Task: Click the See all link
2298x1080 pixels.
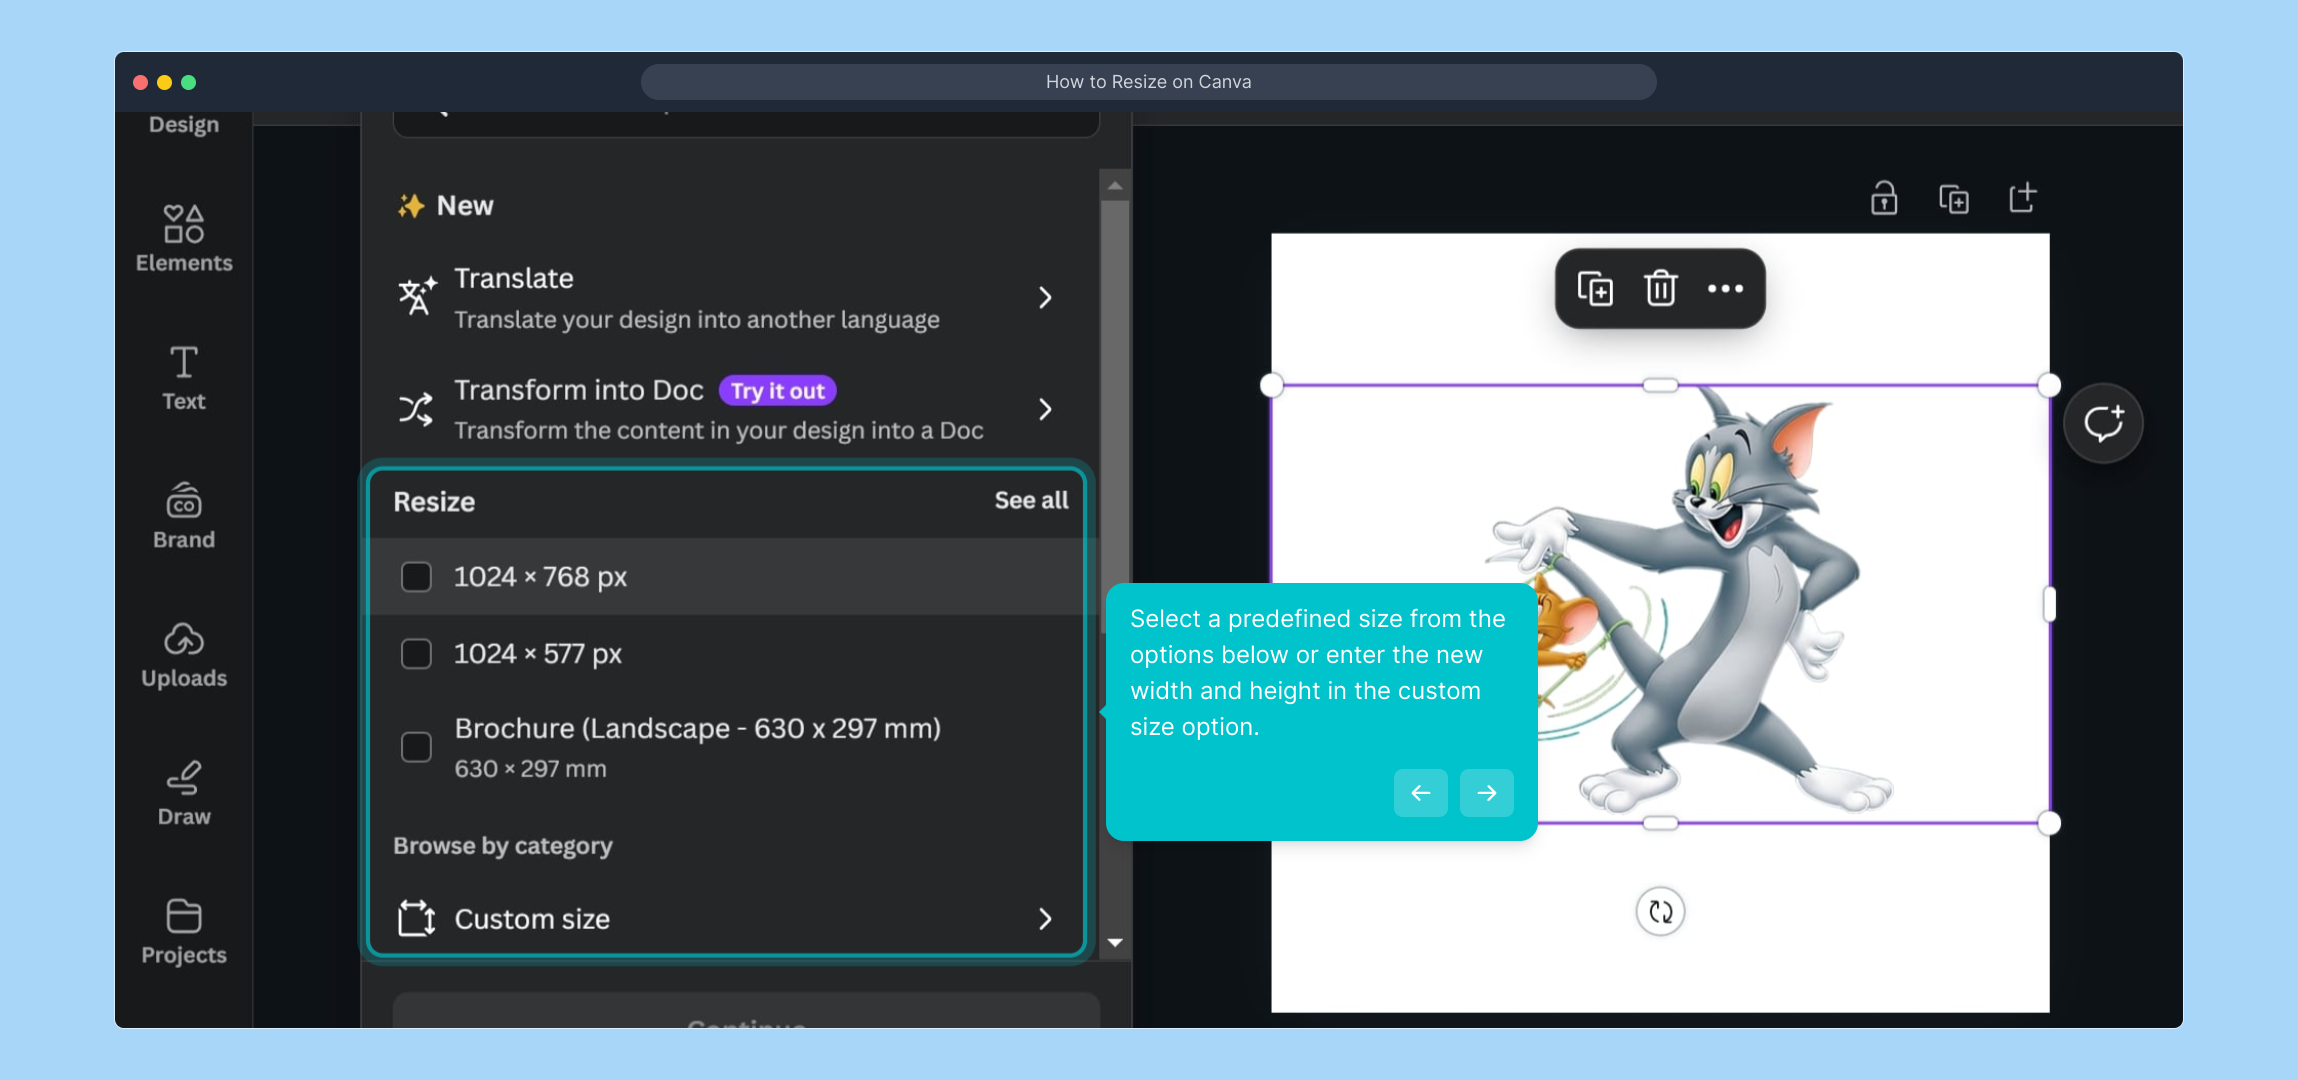Action: 1031,500
